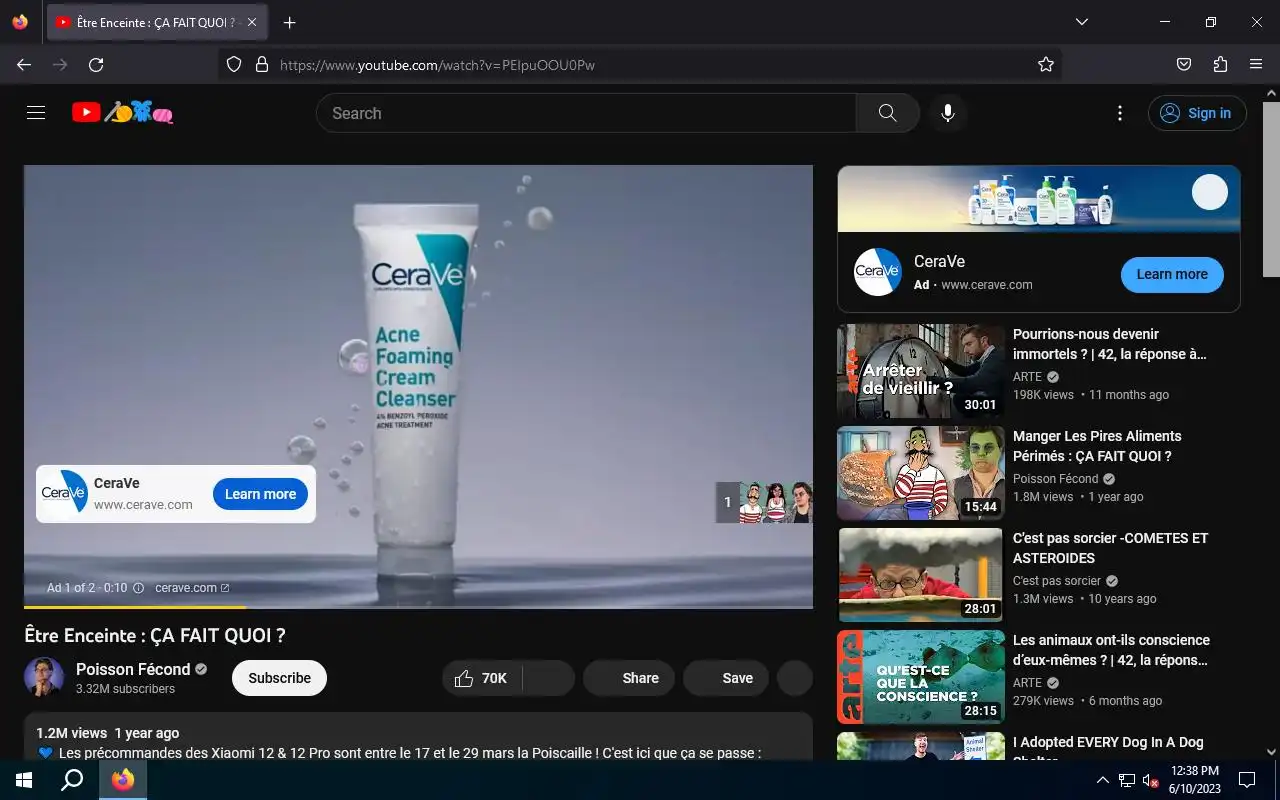Click Learn more in sidebar CeraVe ad
1280x800 pixels.
point(1172,274)
